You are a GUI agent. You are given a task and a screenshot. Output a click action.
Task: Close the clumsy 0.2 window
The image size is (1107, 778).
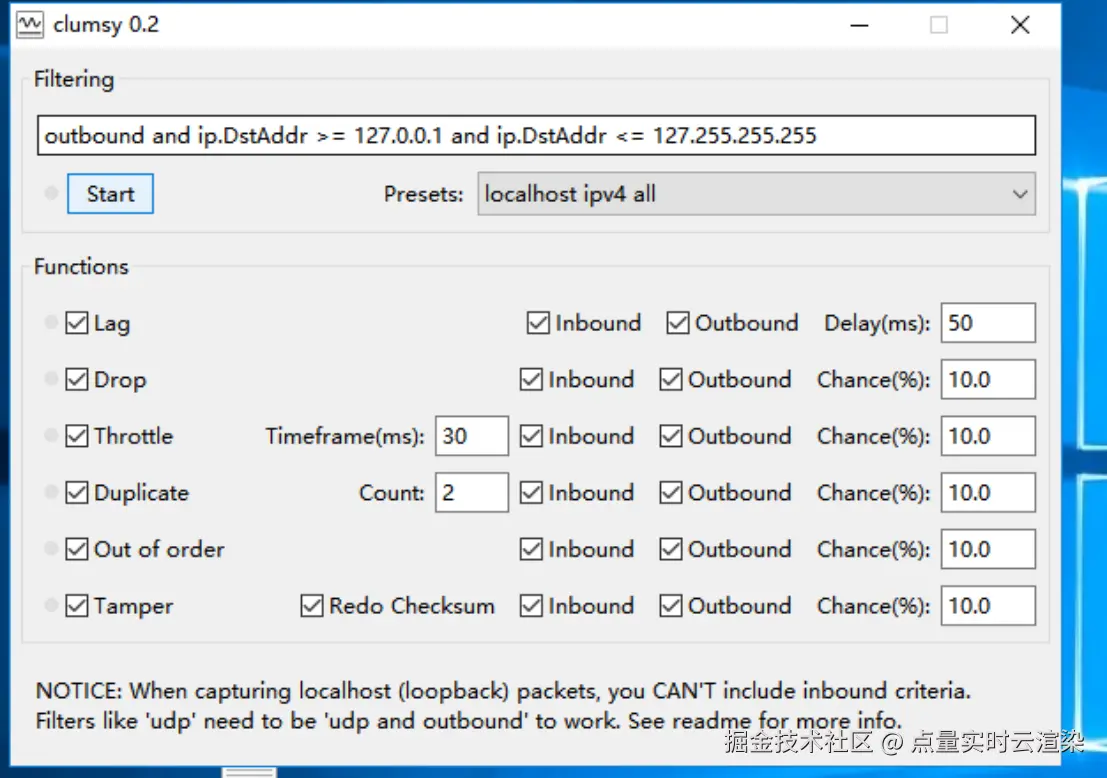click(1019, 25)
